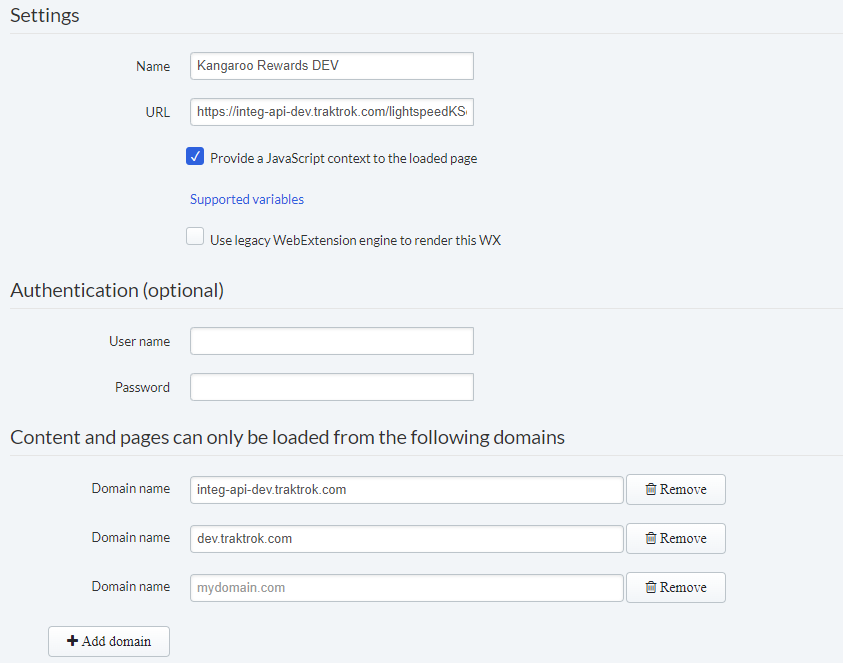Click the Add domain button
The width and height of the screenshot is (843, 663).
[x=109, y=641]
